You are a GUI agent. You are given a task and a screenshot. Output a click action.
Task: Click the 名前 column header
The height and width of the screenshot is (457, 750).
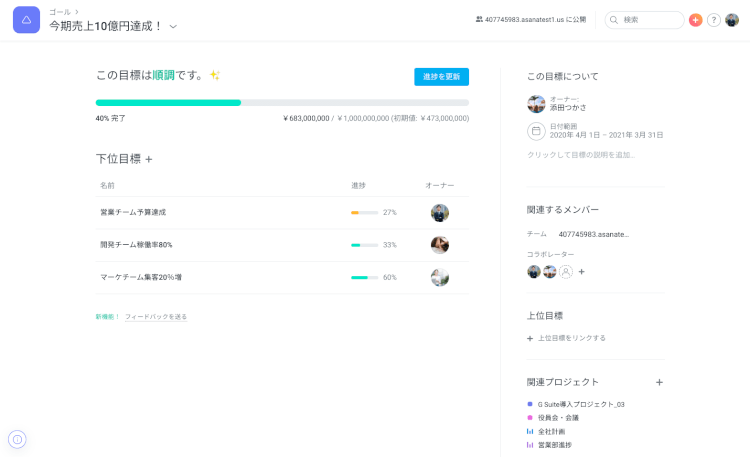tap(107, 185)
